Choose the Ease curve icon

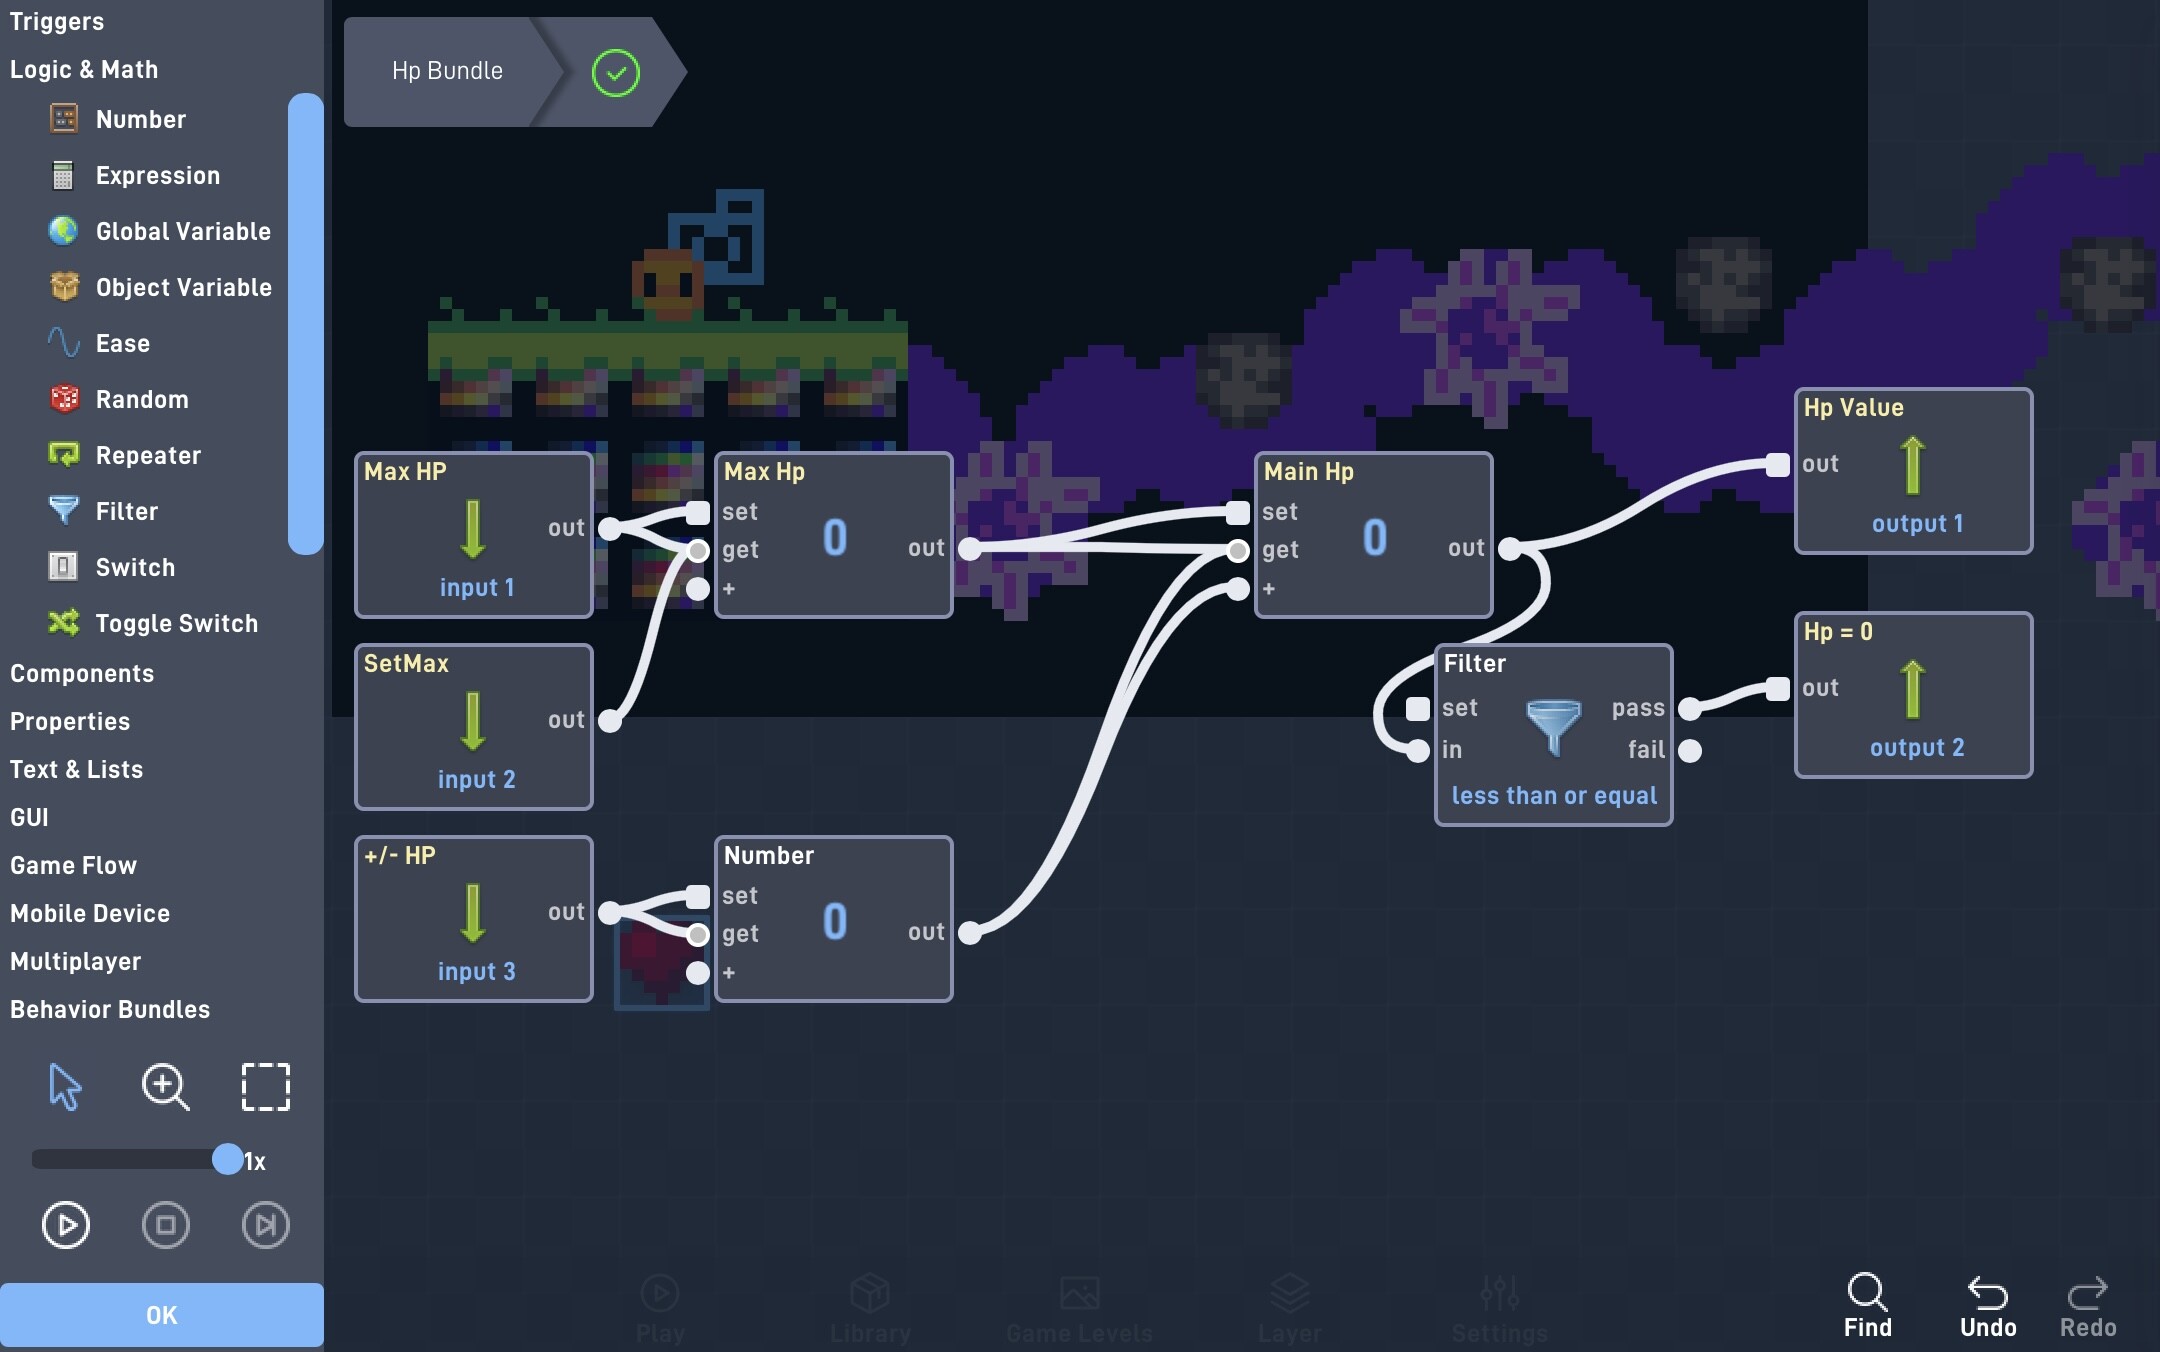(64, 343)
